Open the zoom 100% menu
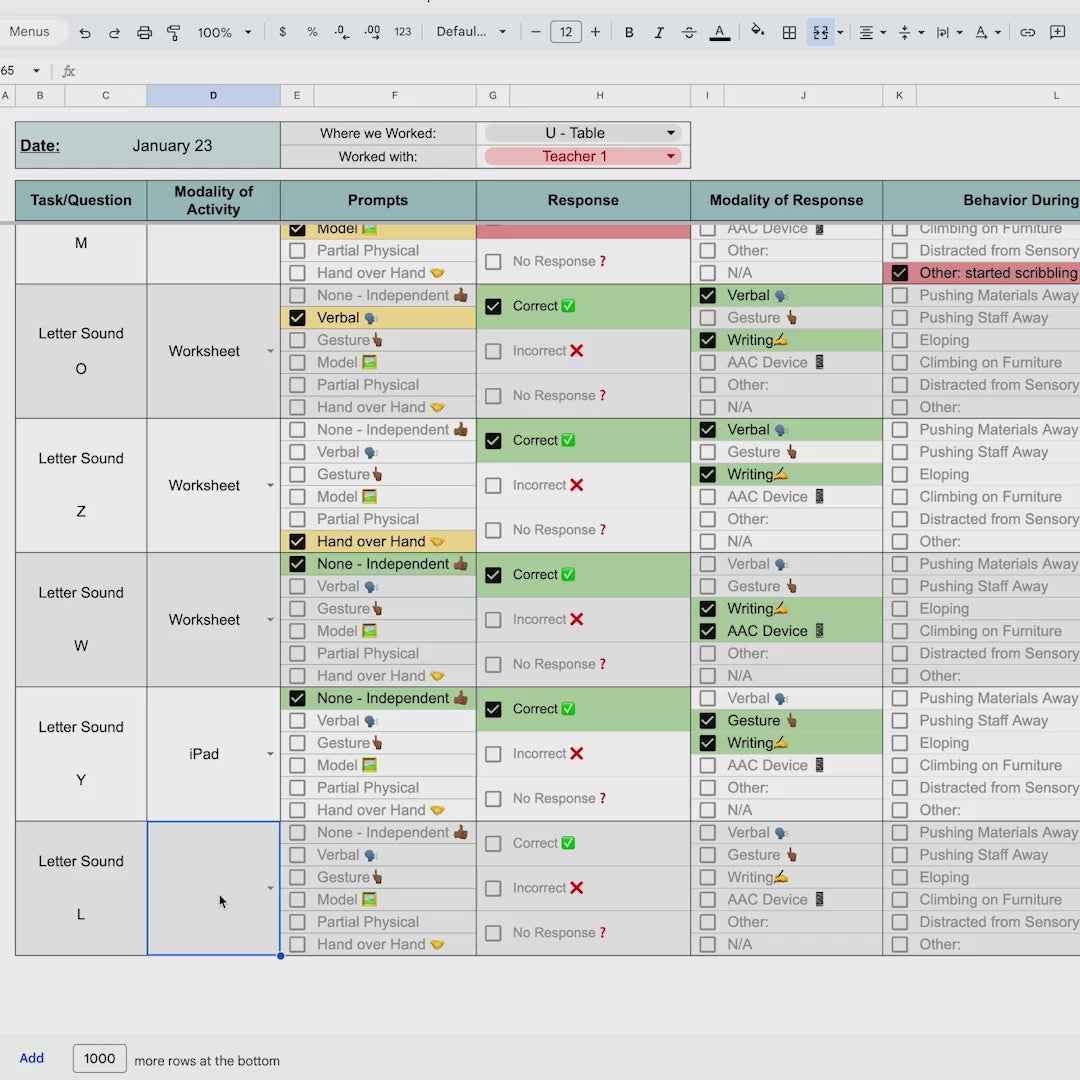Image resolution: width=1080 pixels, height=1080 pixels. click(224, 33)
